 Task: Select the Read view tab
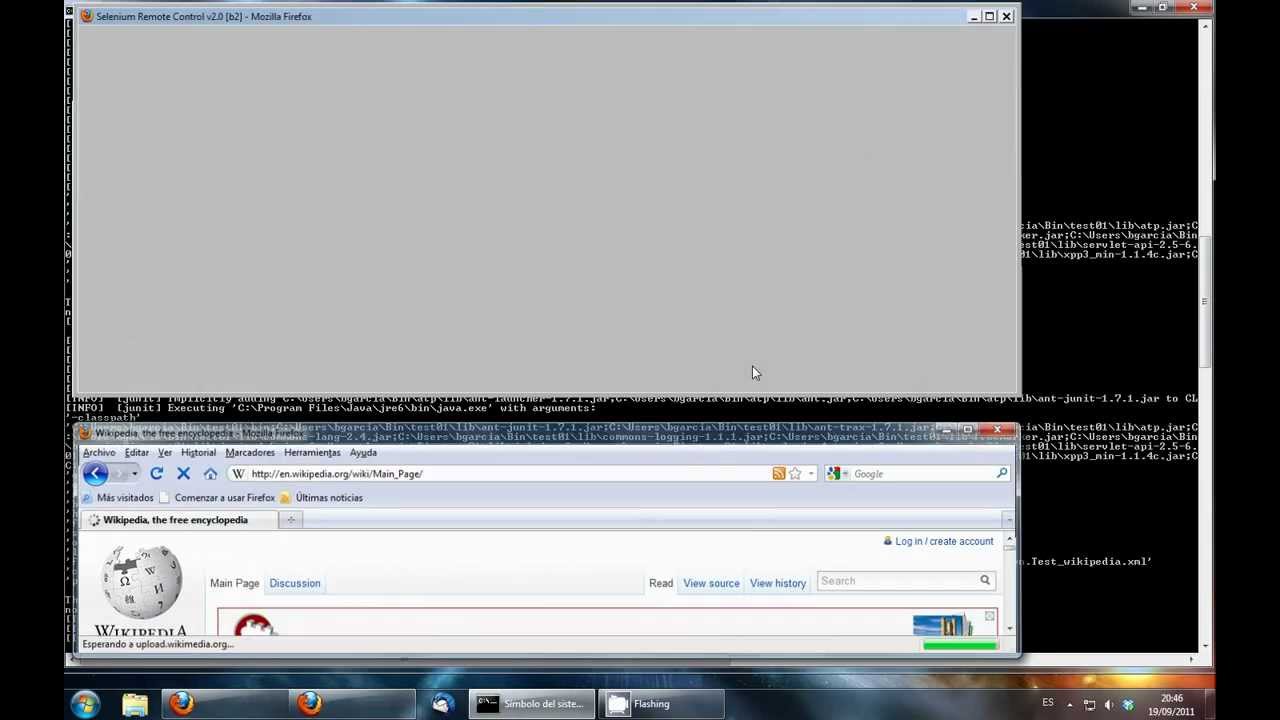click(x=661, y=583)
